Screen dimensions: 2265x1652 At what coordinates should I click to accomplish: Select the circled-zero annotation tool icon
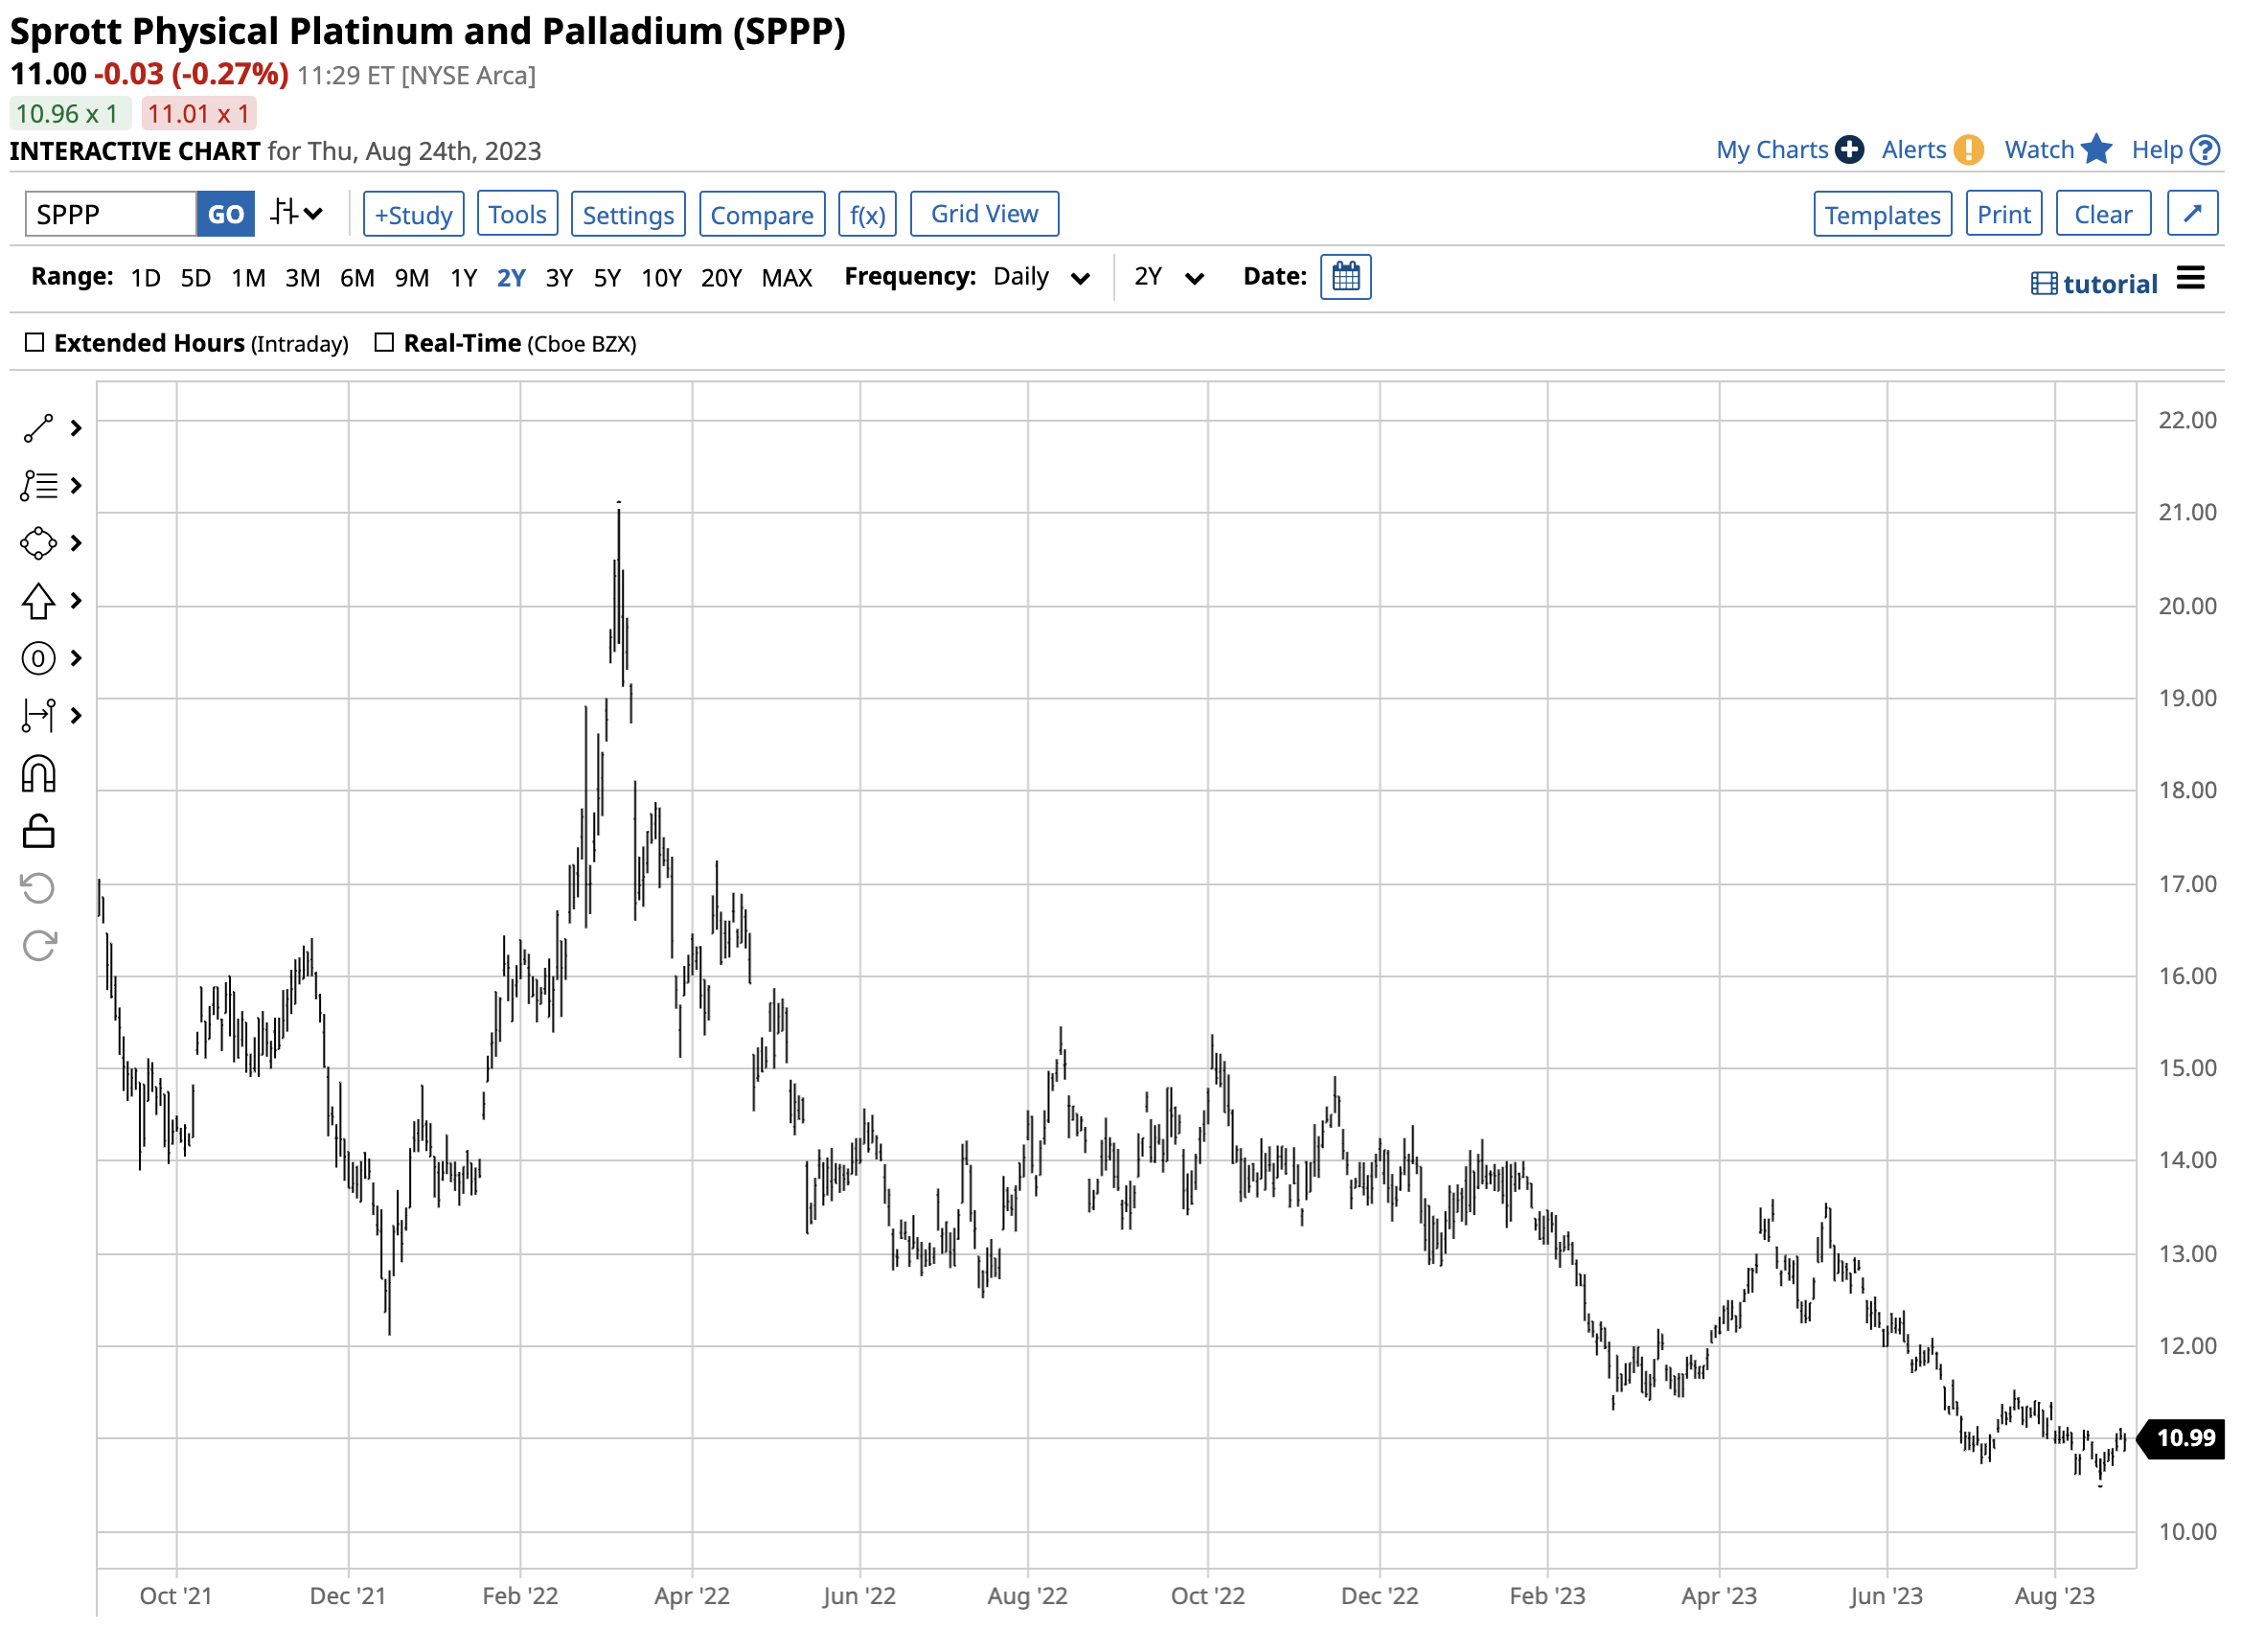[38, 659]
